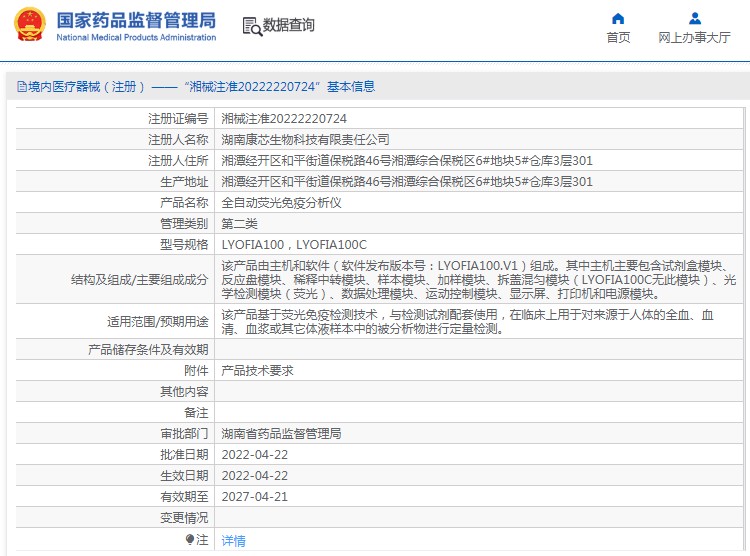
Task: Click National Medical Products Administration subtitle
Action: tap(136, 37)
